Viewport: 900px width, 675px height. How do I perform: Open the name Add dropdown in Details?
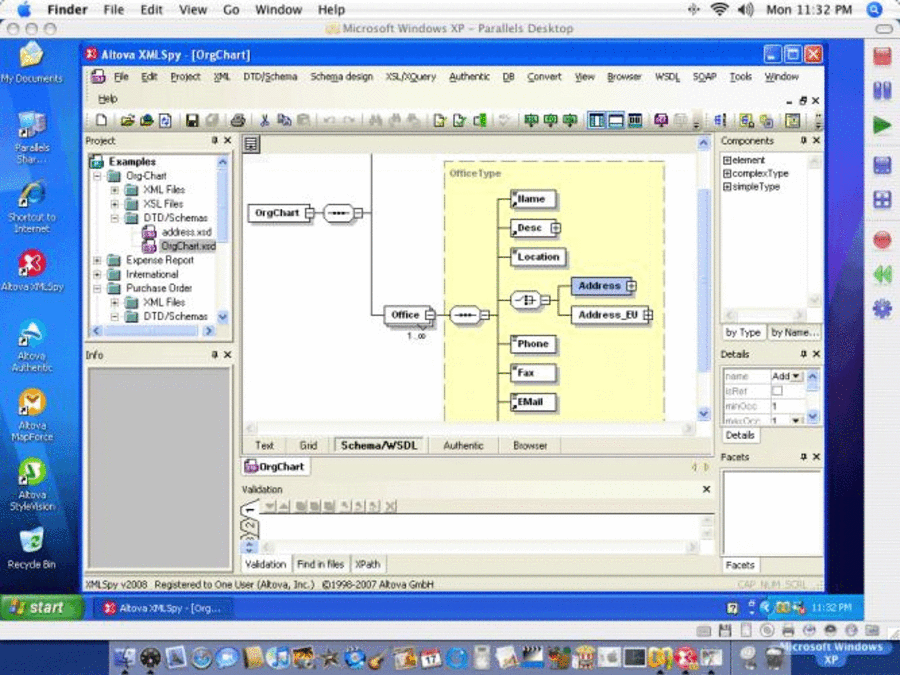point(796,376)
